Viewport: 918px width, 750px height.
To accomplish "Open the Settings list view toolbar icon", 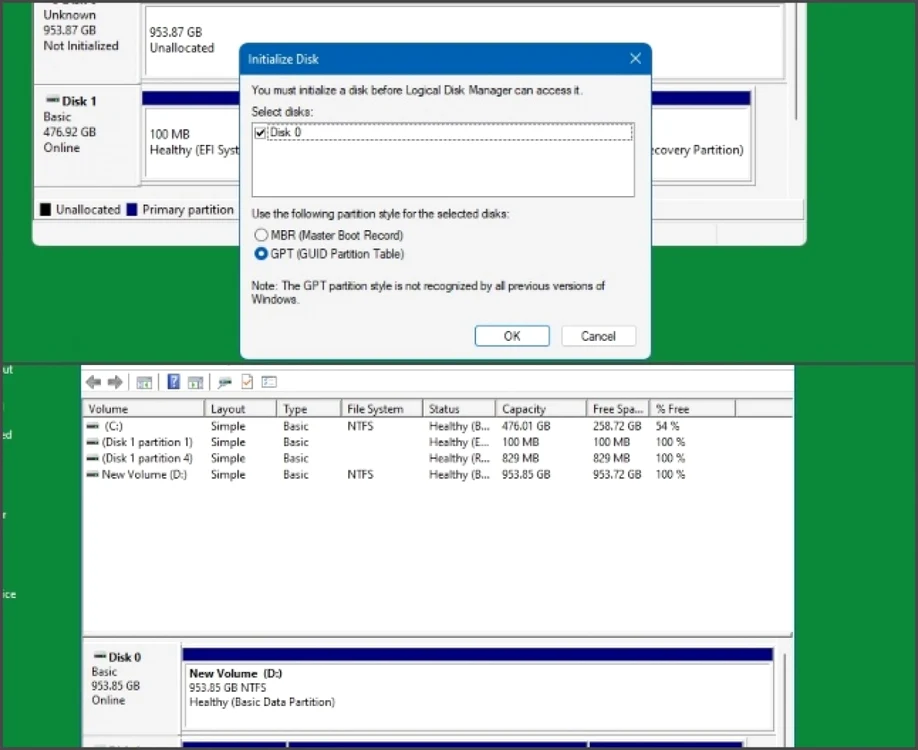I will pos(269,382).
